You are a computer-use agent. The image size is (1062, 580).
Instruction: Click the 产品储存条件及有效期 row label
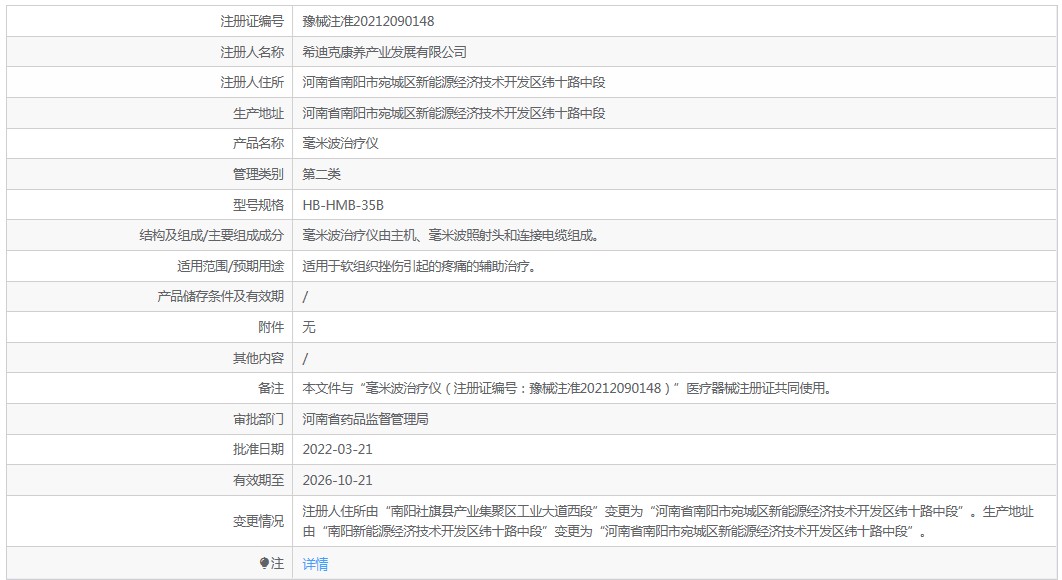(x=221, y=296)
